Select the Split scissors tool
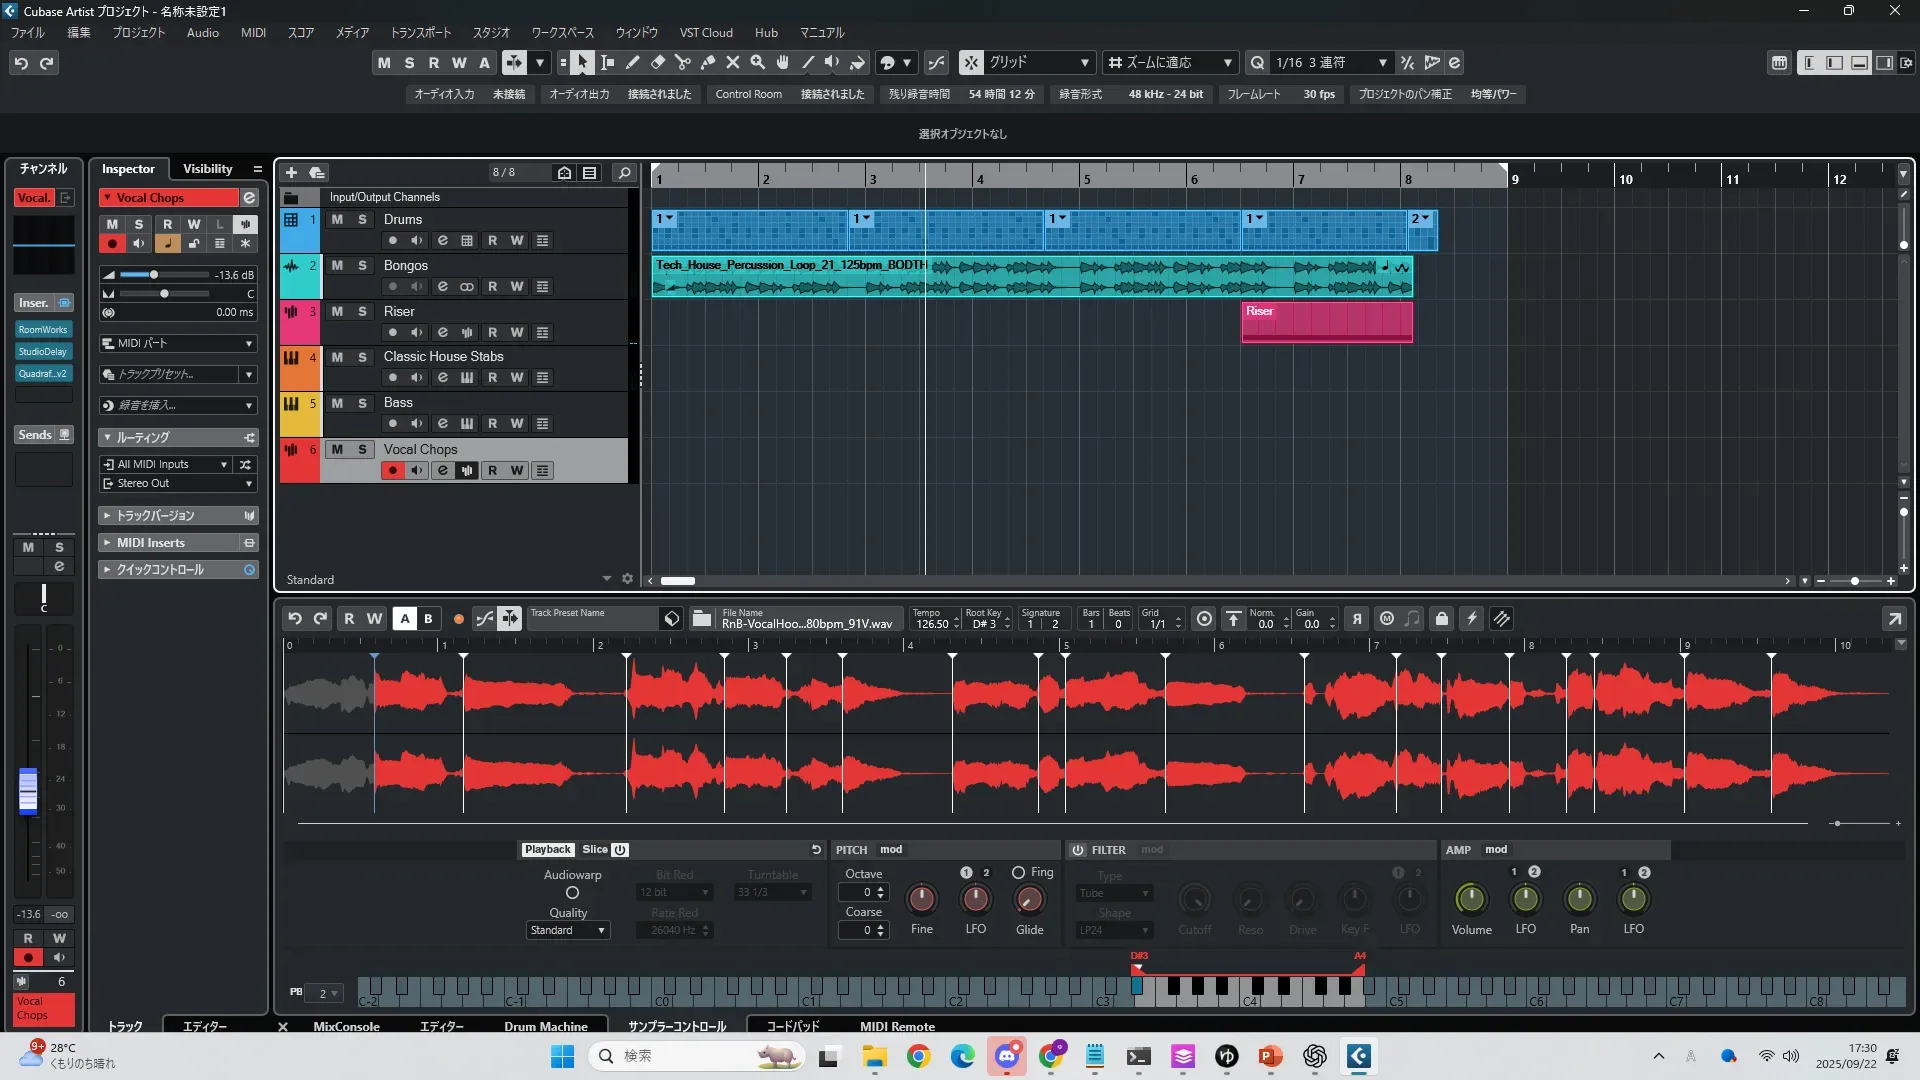This screenshot has height=1080, width=1920. [683, 63]
